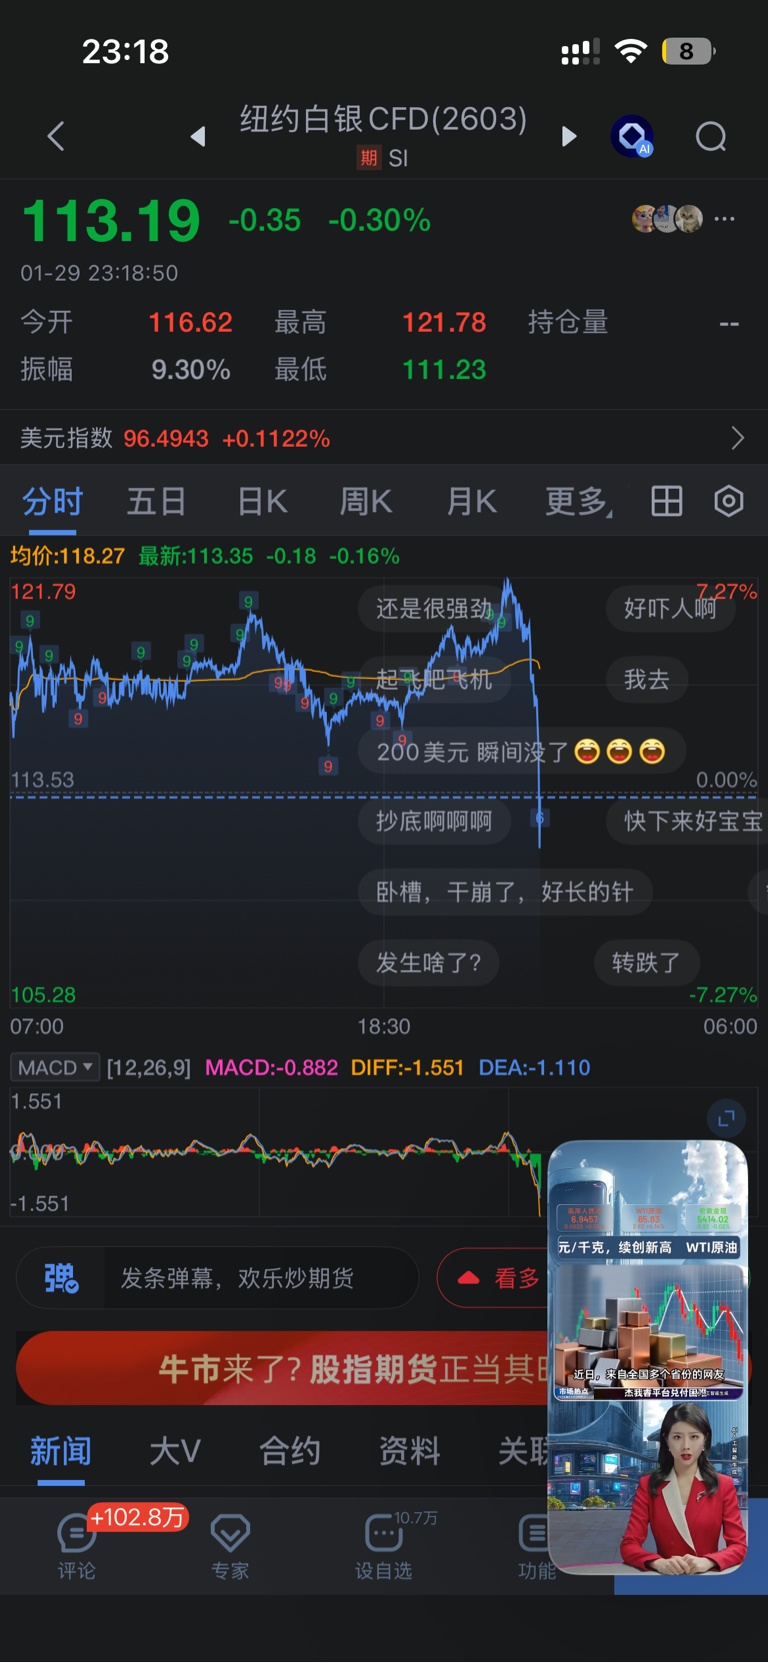Open the 更多 chart periods dropdown

(578, 501)
